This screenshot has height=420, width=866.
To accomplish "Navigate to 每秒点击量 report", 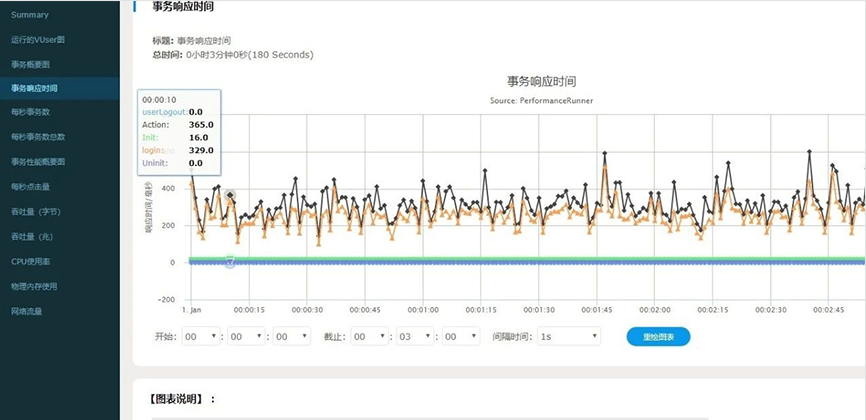I will pyautogui.click(x=31, y=186).
